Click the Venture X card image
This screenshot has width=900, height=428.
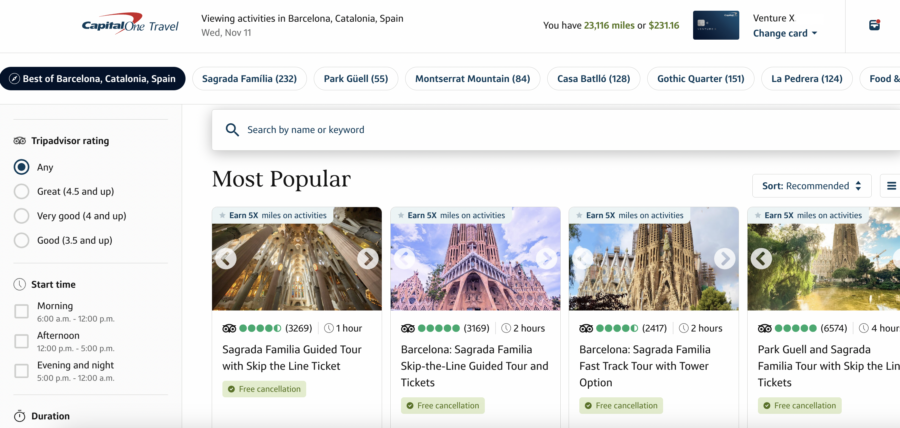click(x=716, y=25)
